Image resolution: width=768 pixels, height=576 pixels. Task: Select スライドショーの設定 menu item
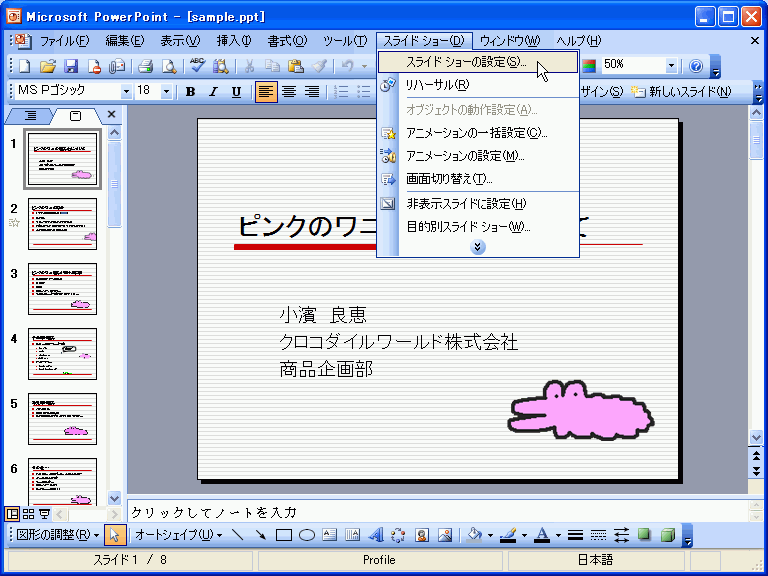(466, 62)
